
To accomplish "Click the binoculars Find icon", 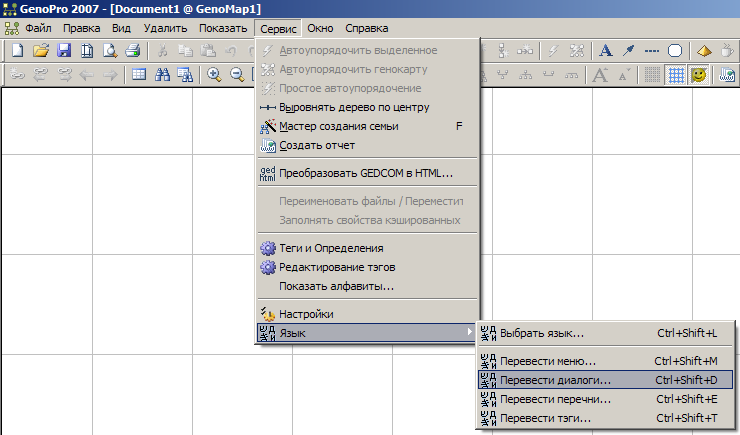I will coord(162,75).
